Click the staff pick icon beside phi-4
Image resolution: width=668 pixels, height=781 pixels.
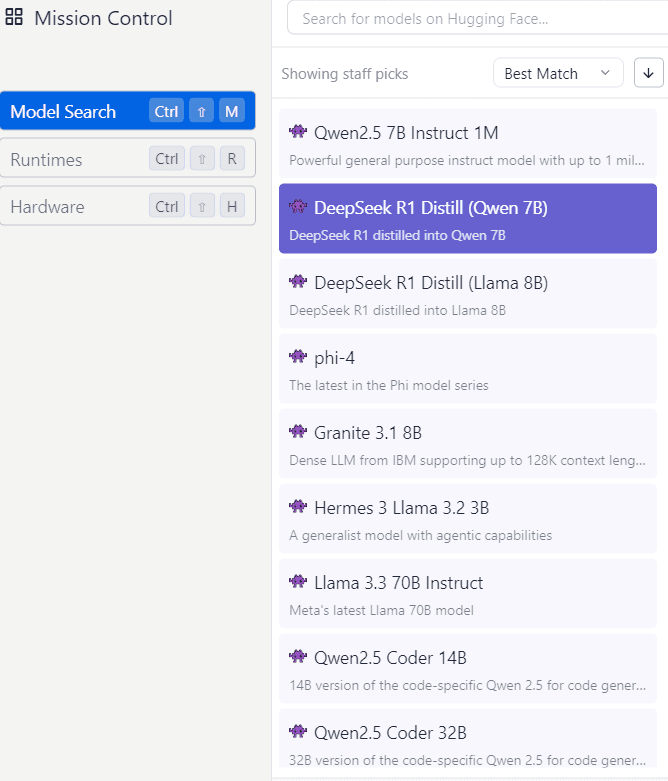point(298,356)
